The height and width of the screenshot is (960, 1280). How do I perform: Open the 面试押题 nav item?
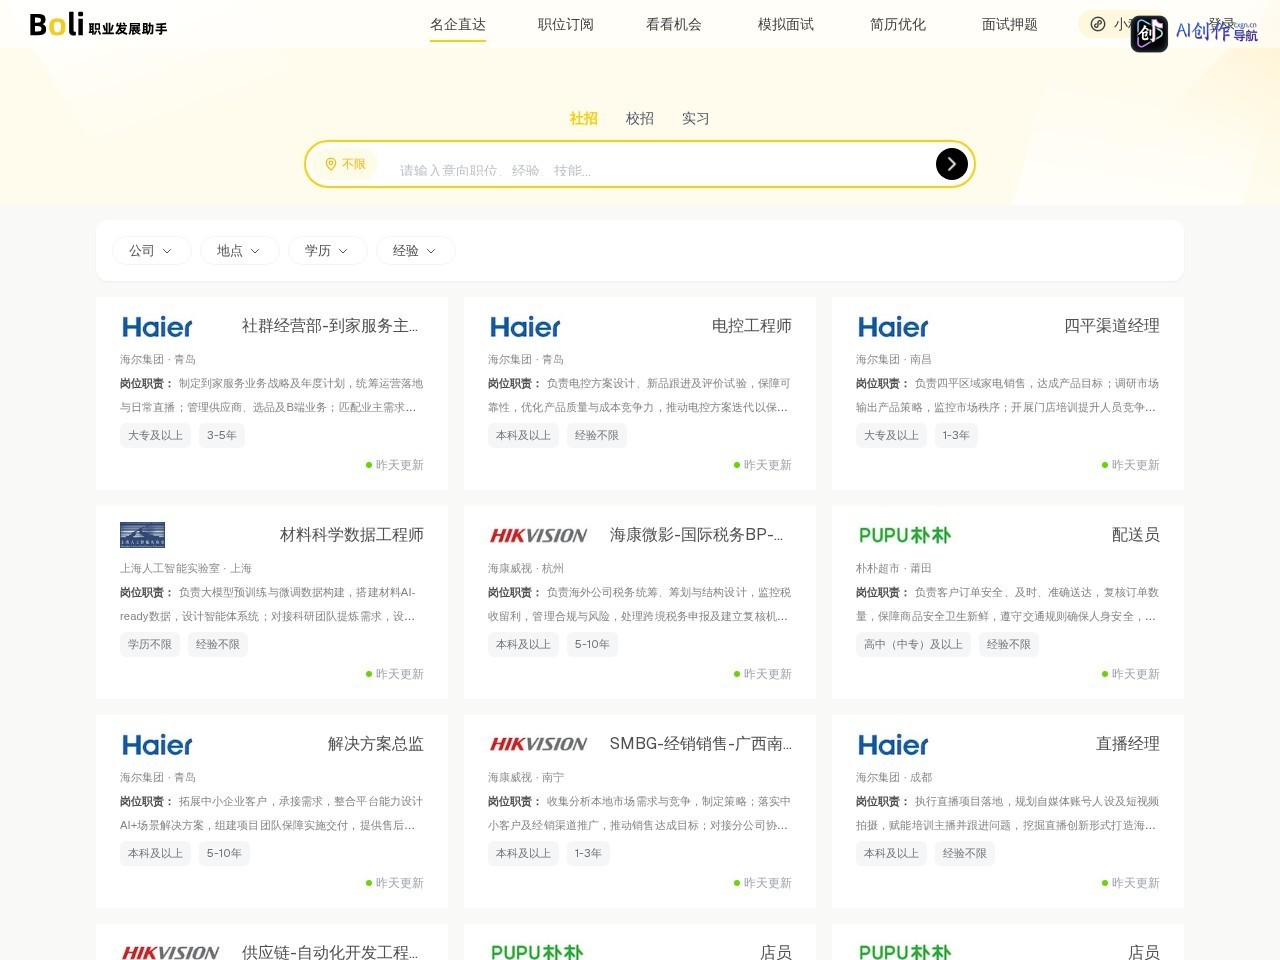pos(1010,24)
